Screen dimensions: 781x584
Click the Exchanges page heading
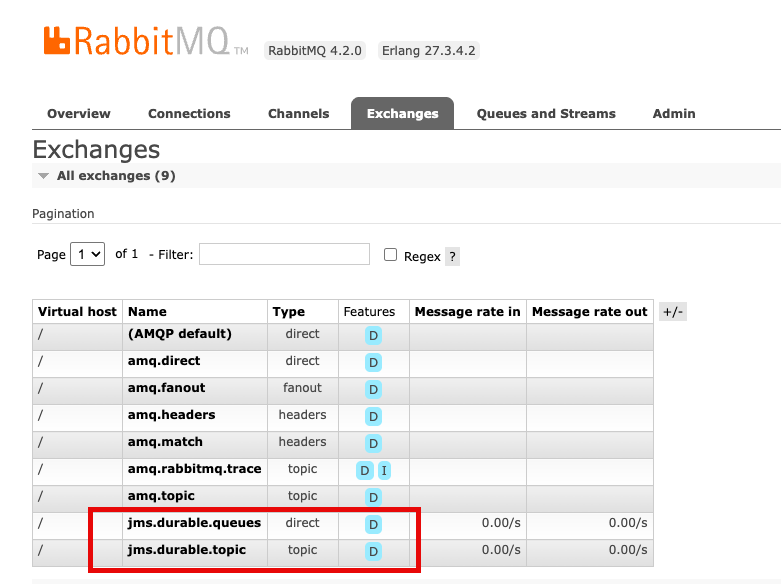point(96,149)
